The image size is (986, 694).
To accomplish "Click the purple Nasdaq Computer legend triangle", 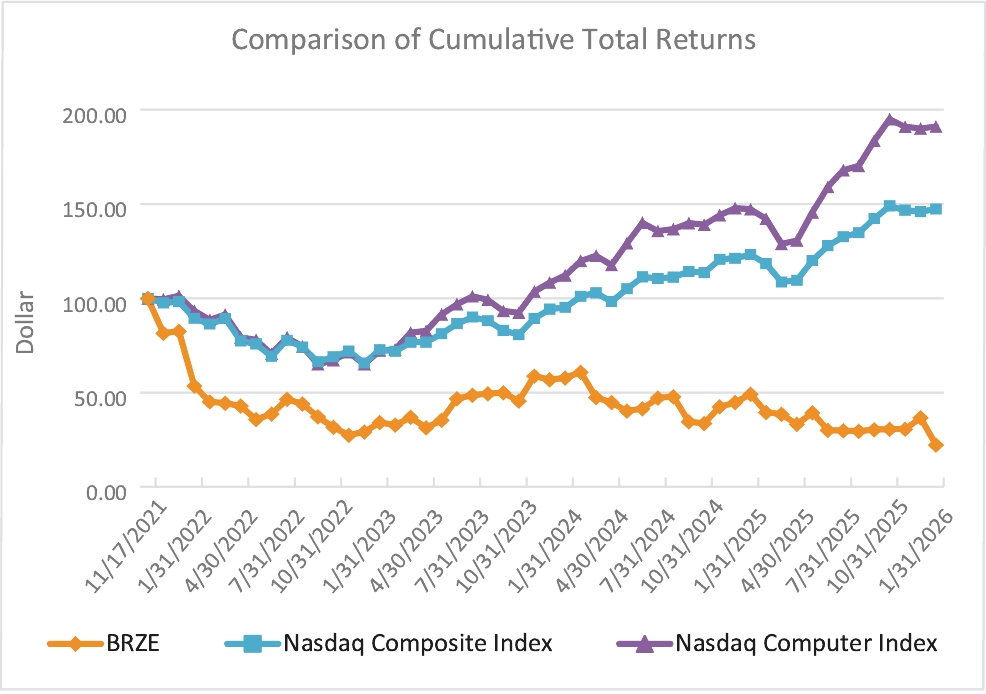I will [x=644, y=644].
